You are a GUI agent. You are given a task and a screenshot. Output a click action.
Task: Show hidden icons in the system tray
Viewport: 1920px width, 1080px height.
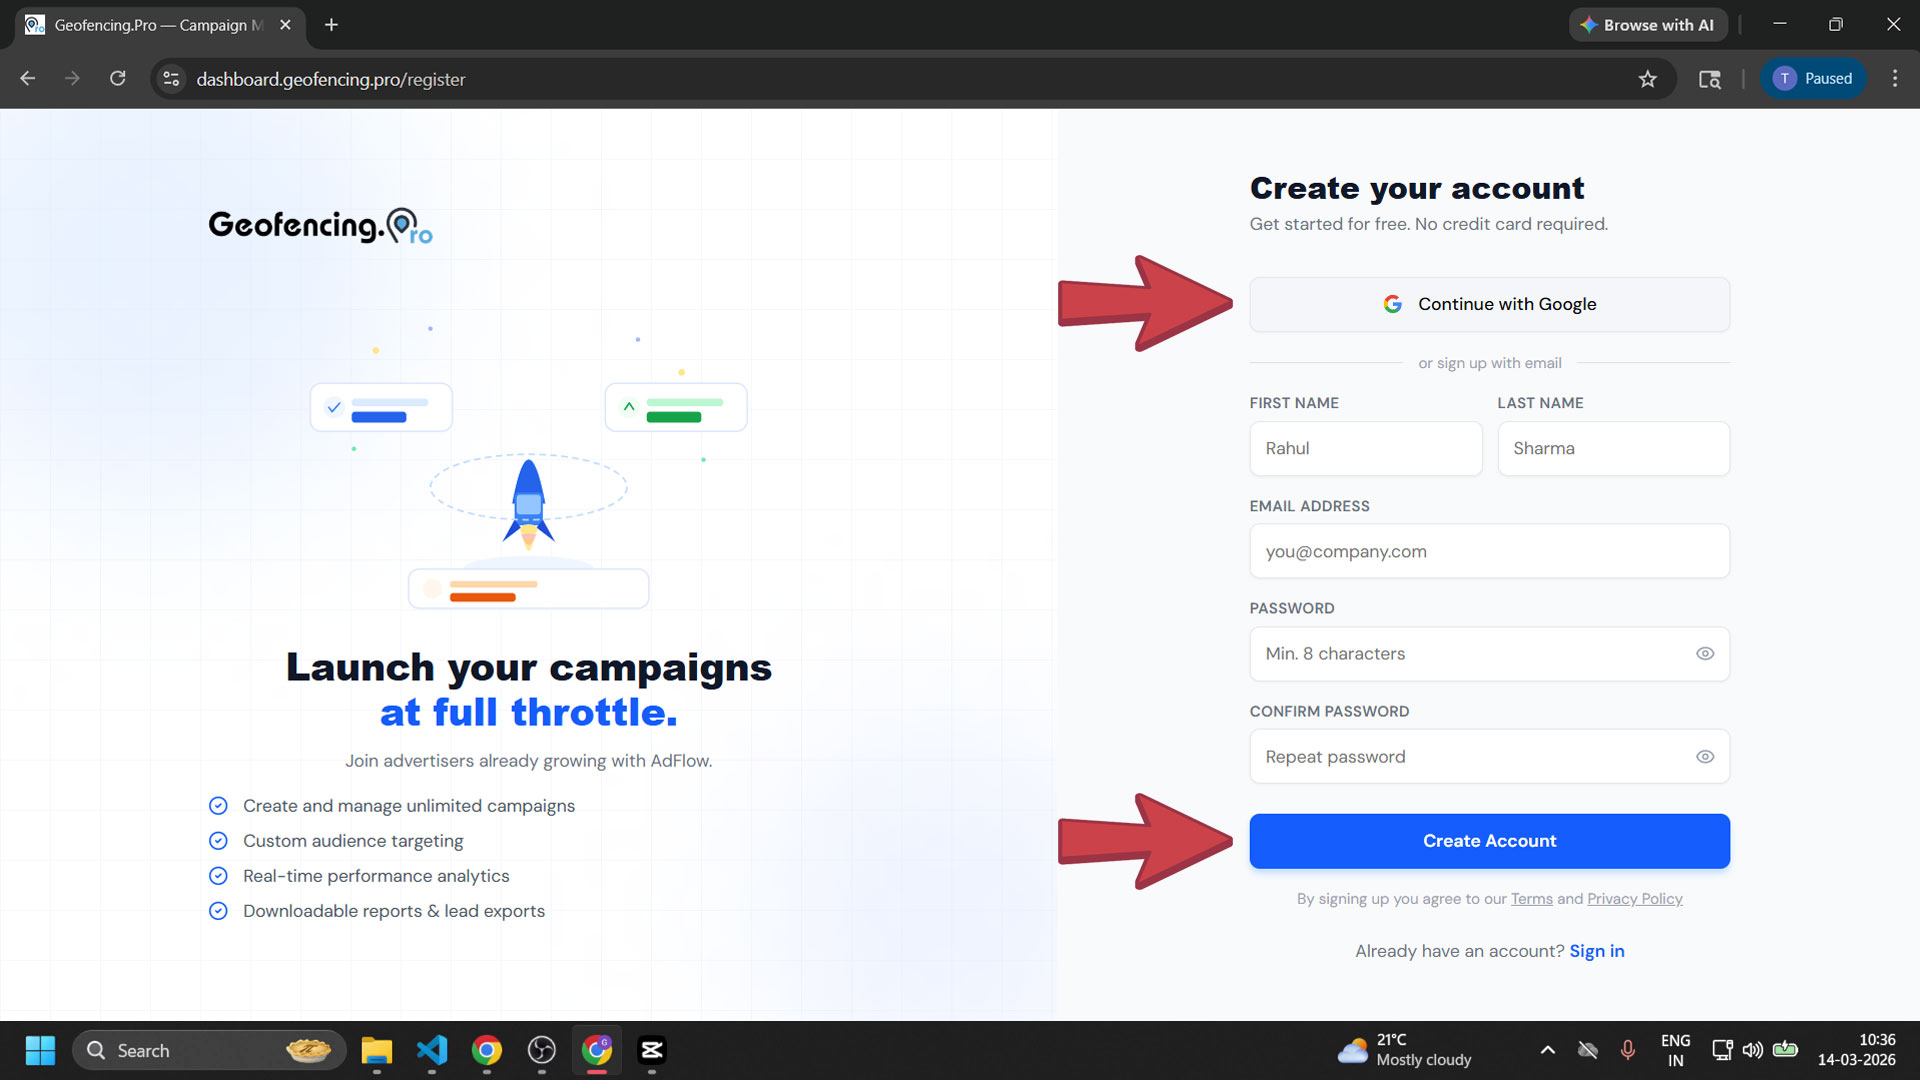[x=1547, y=1051]
